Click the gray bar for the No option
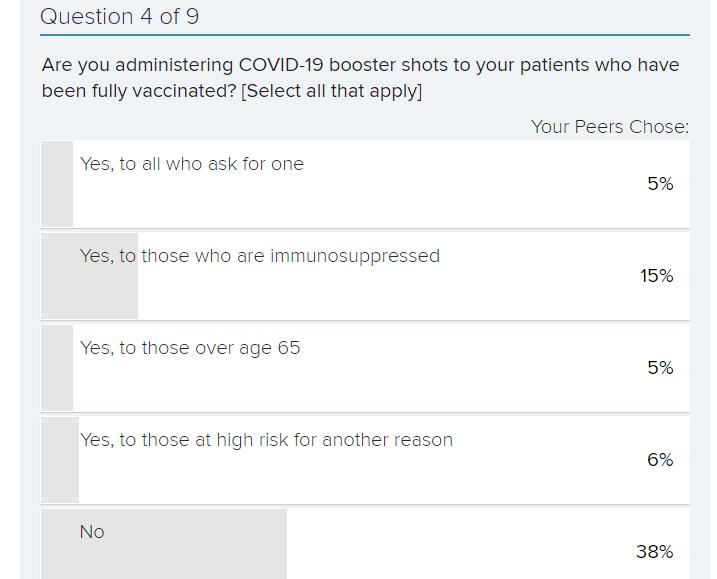Image resolution: width=717 pixels, height=579 pixels. click(x=164, y=544)
